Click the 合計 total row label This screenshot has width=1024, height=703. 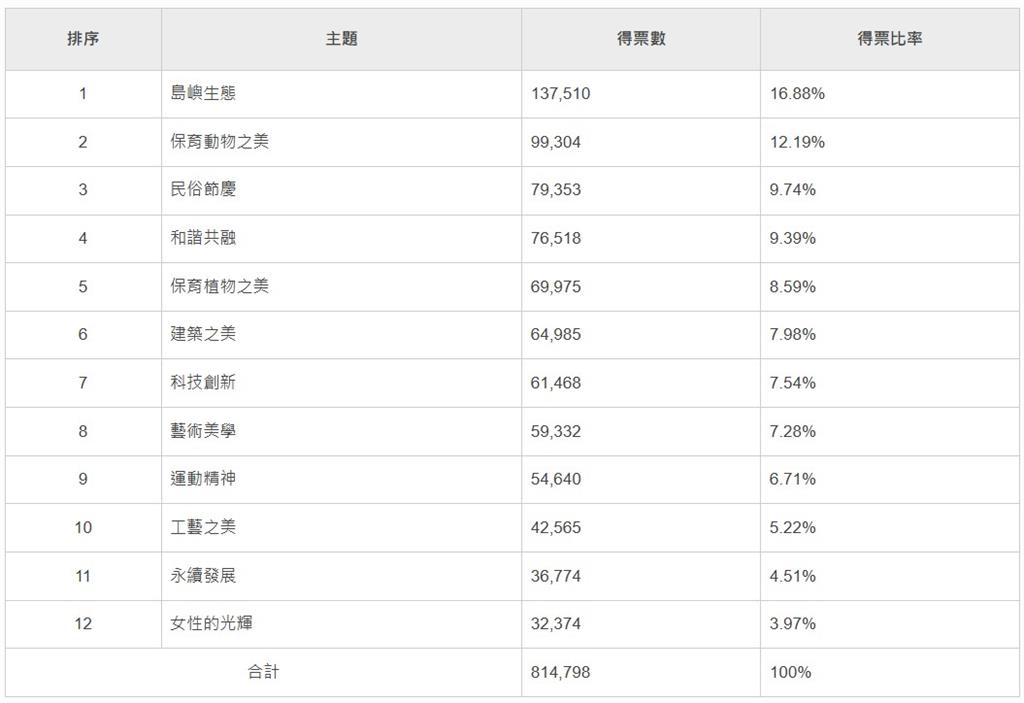click(263, 672)
